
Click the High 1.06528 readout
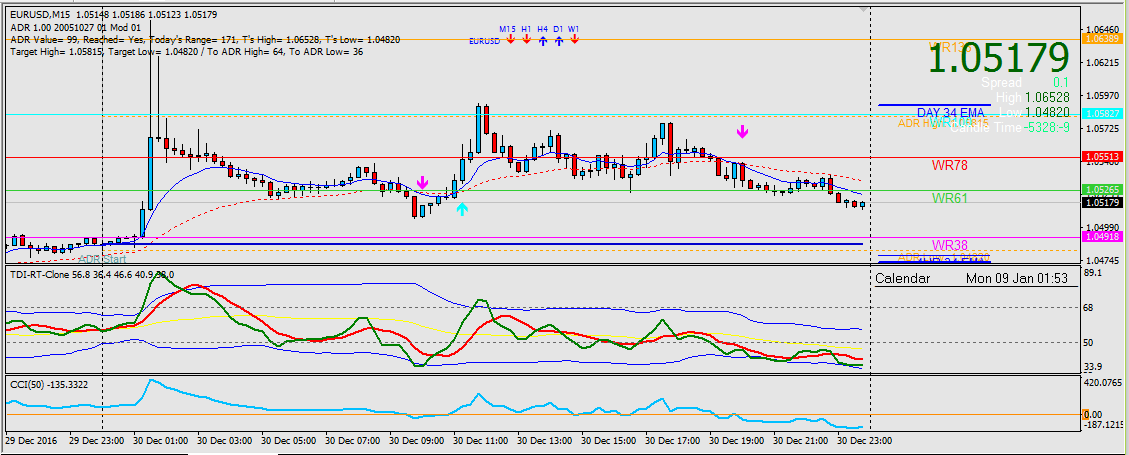[x=1033, y=96]
